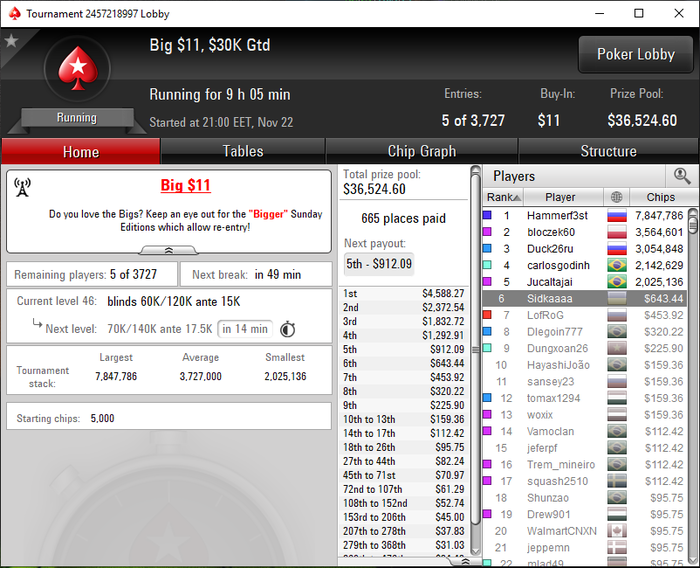Image resolution: width=700 pixels, height=568 pixels.
Task: Expand the payouts list with bottom chevron
Action: coord(465,562)
